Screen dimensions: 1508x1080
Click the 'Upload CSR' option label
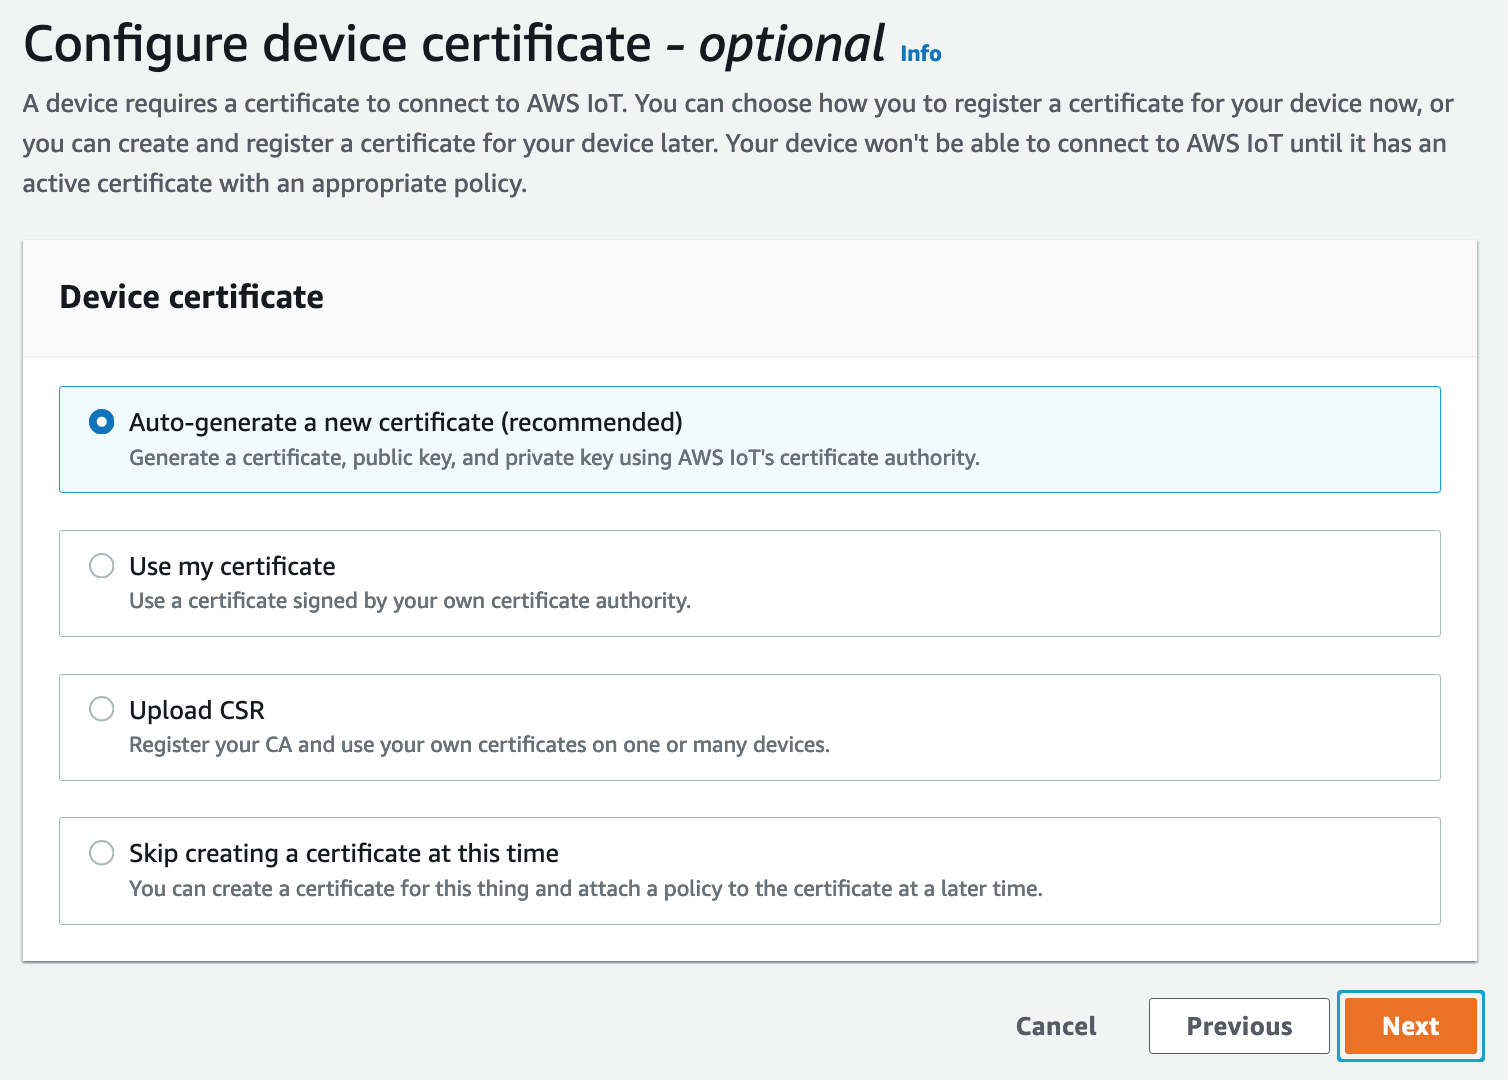[x=197, y=710]
